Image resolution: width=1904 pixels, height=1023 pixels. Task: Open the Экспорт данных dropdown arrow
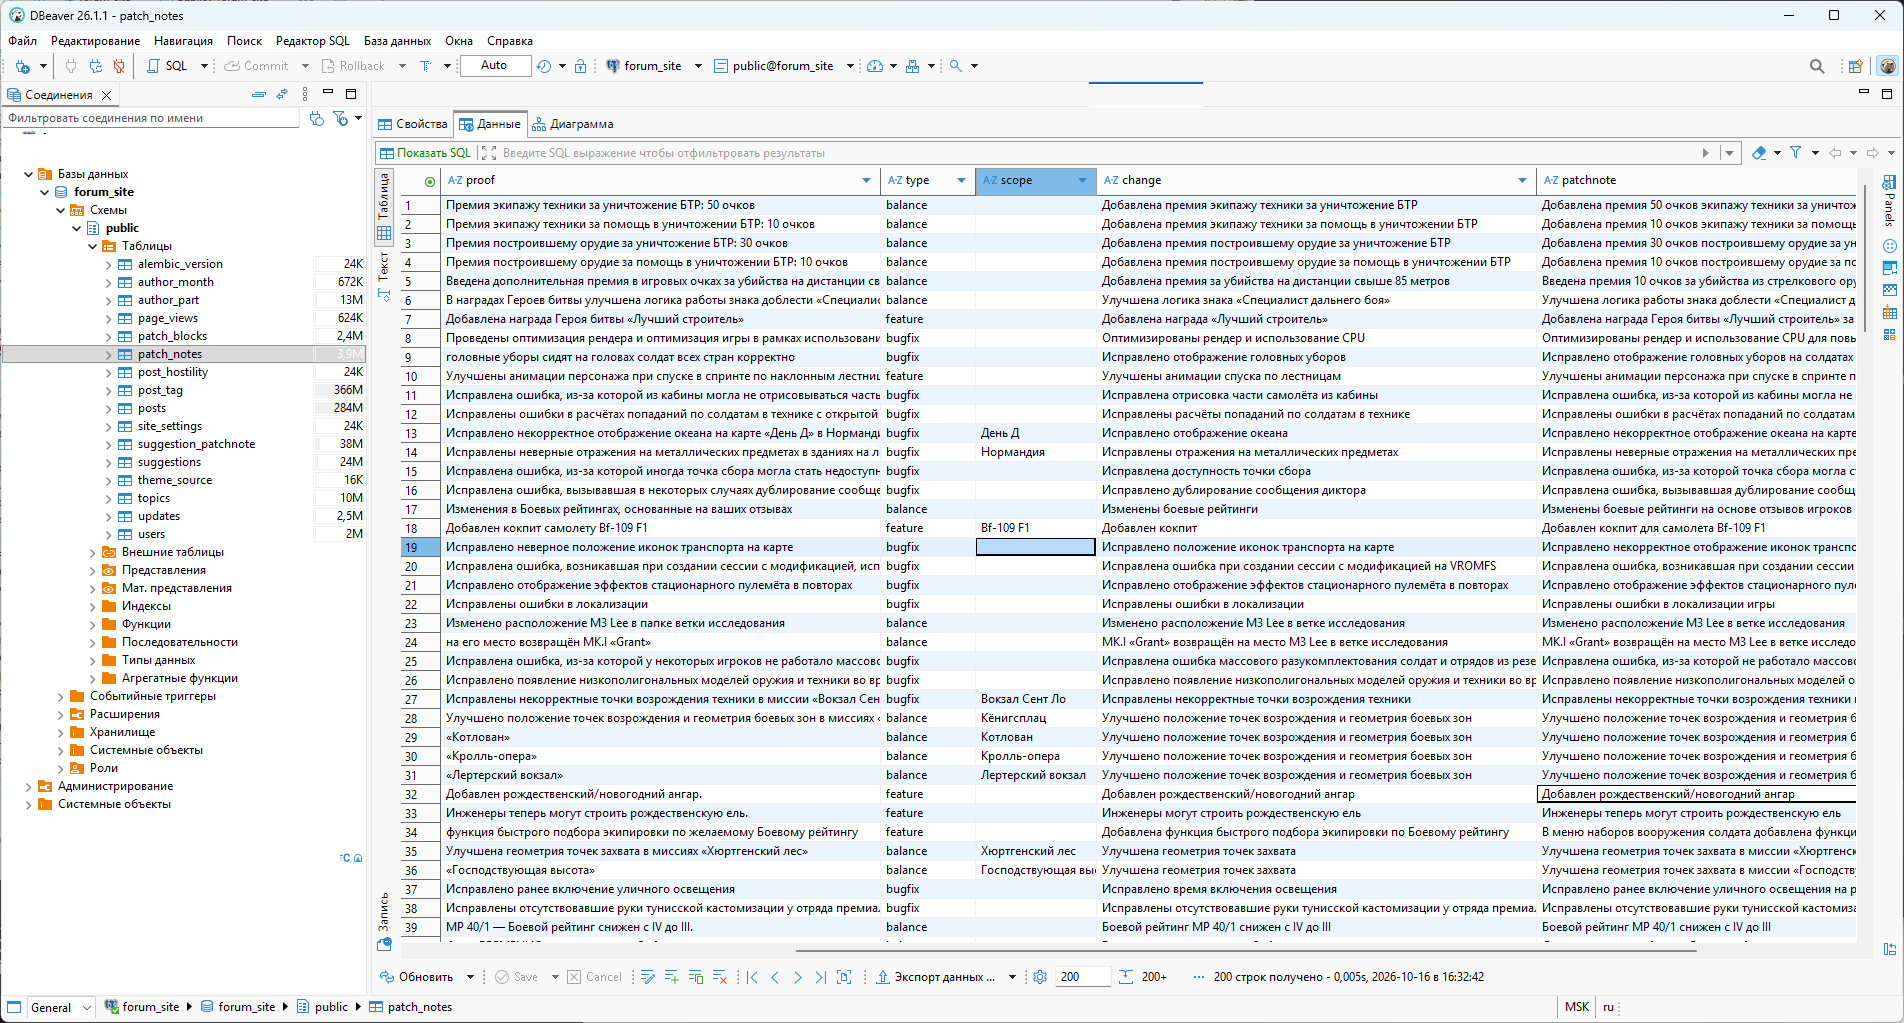point(1012,977)
